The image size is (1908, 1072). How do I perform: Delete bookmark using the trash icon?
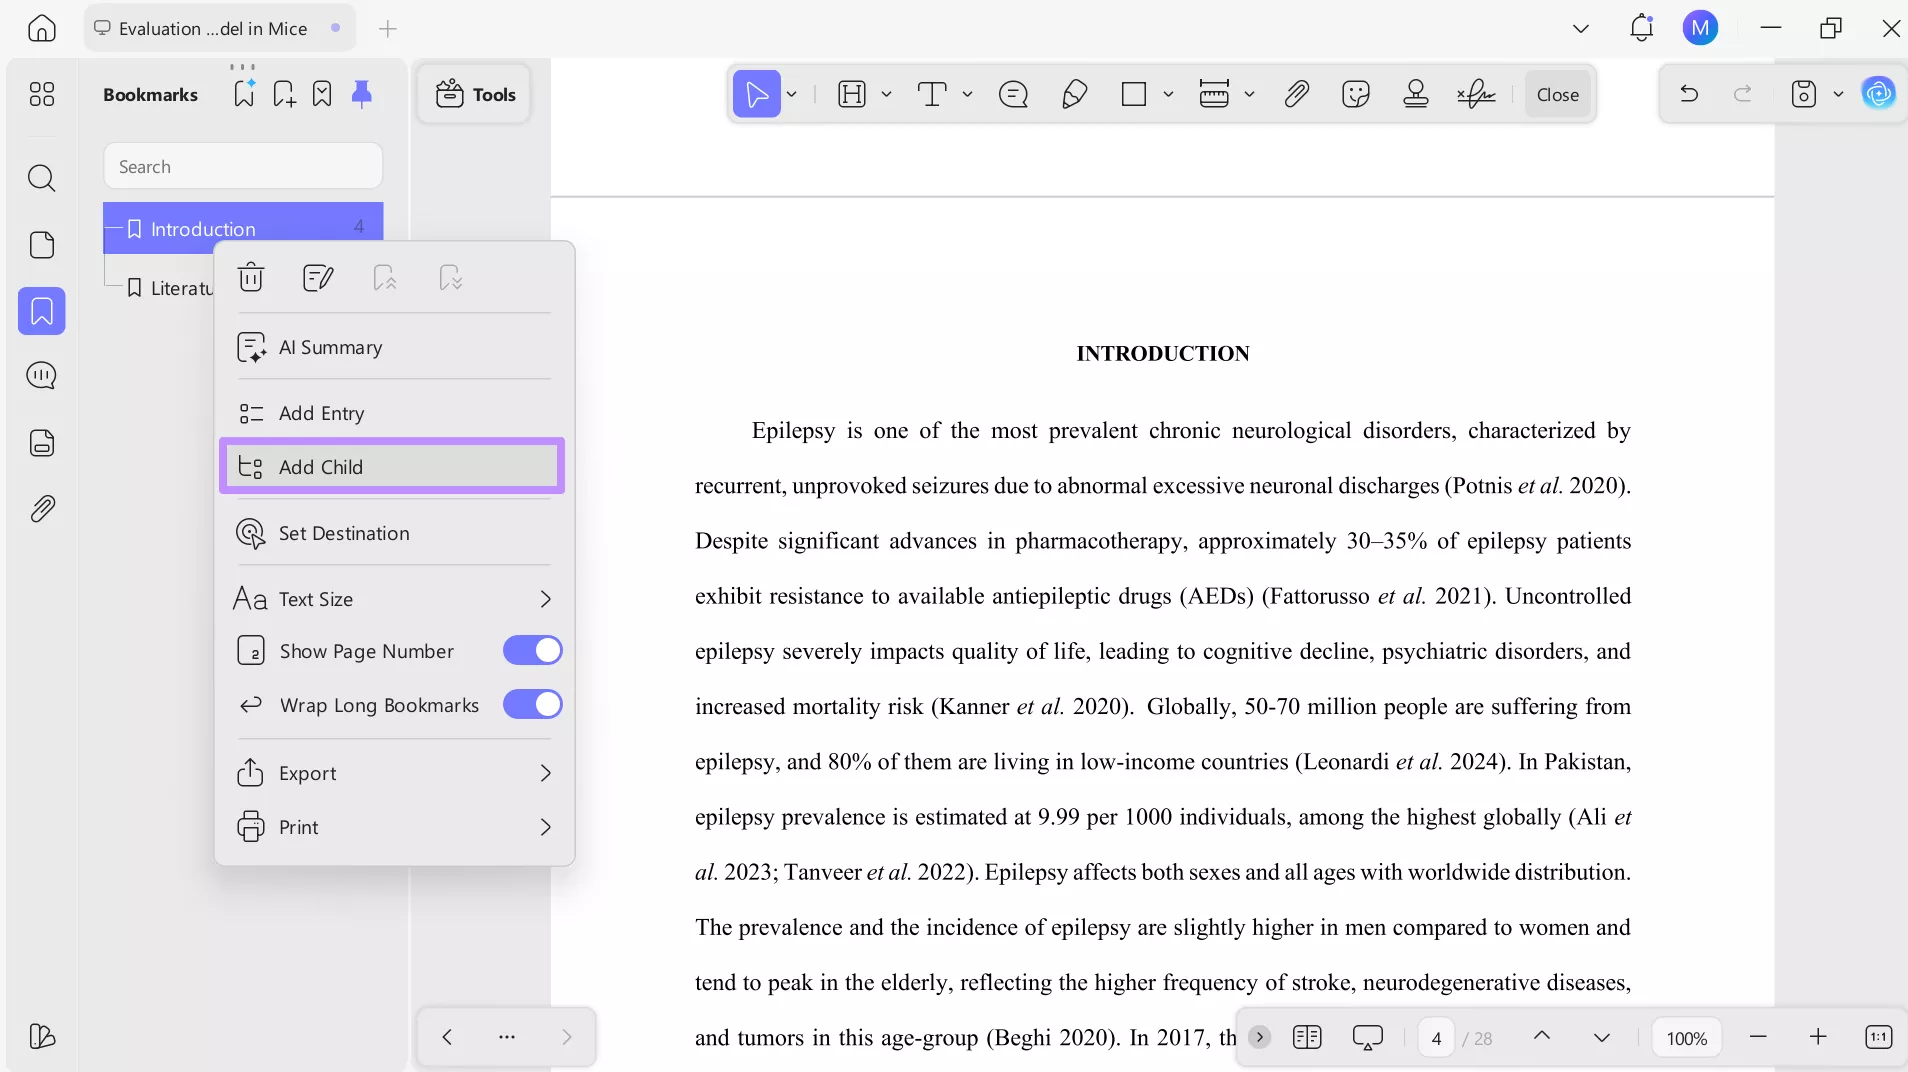tap(251, 277)
